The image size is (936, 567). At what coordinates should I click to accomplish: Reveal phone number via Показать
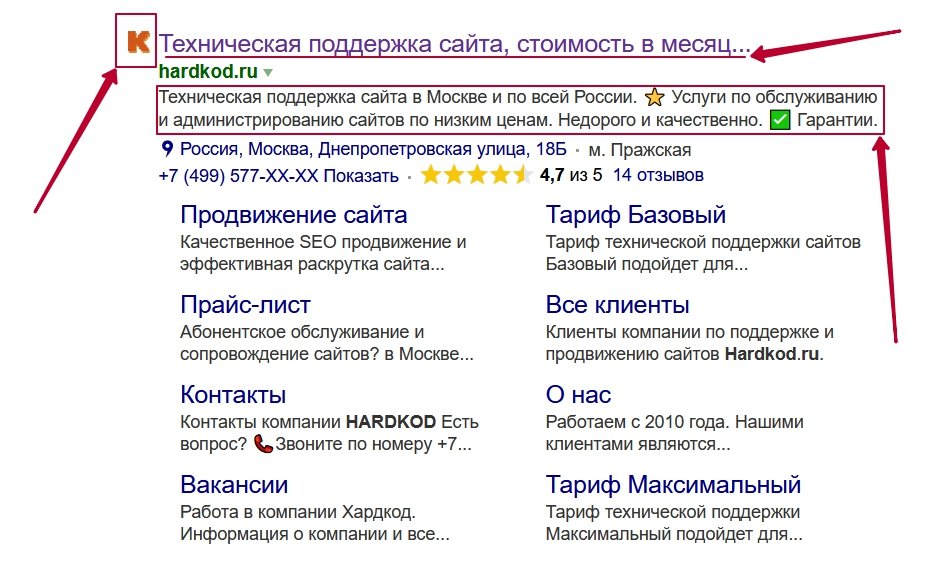[x=361, y=176]
